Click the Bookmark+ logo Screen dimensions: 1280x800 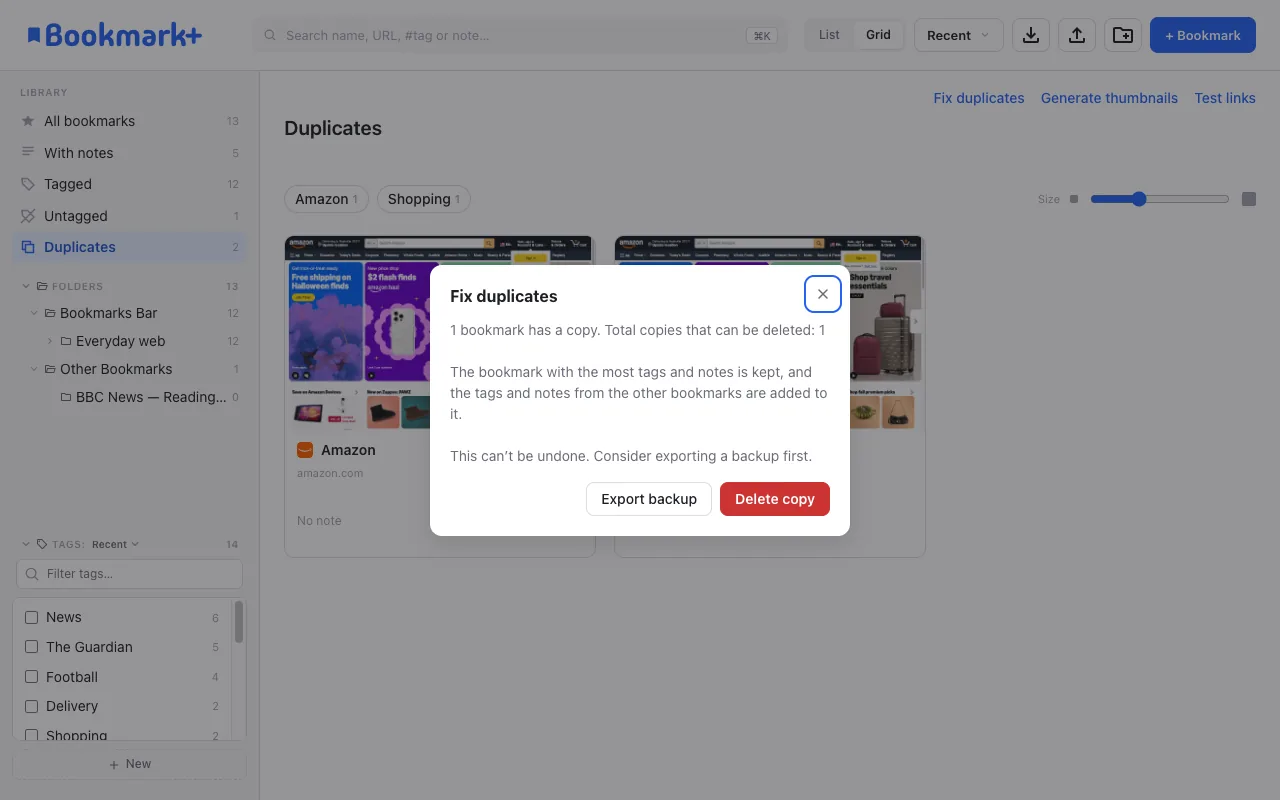click(x=114, y=35)
